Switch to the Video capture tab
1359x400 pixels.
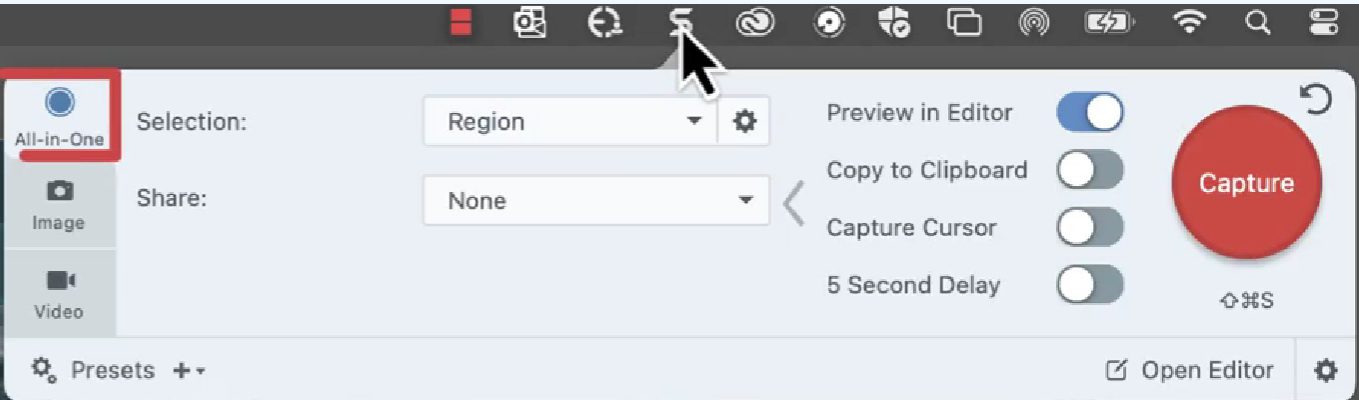(x=58, y=294)
